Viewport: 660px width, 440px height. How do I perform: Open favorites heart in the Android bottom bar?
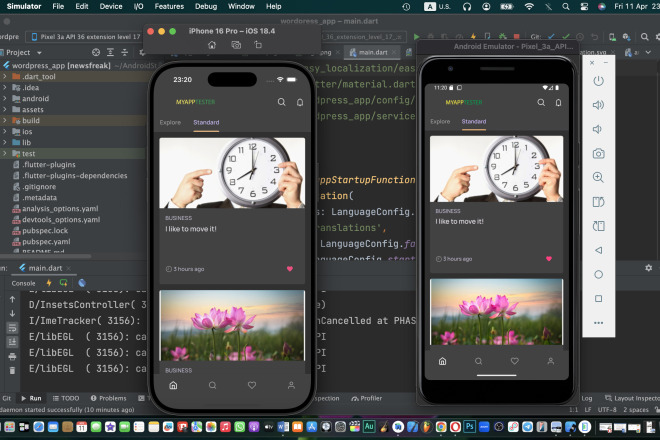[x=514, y=361]
